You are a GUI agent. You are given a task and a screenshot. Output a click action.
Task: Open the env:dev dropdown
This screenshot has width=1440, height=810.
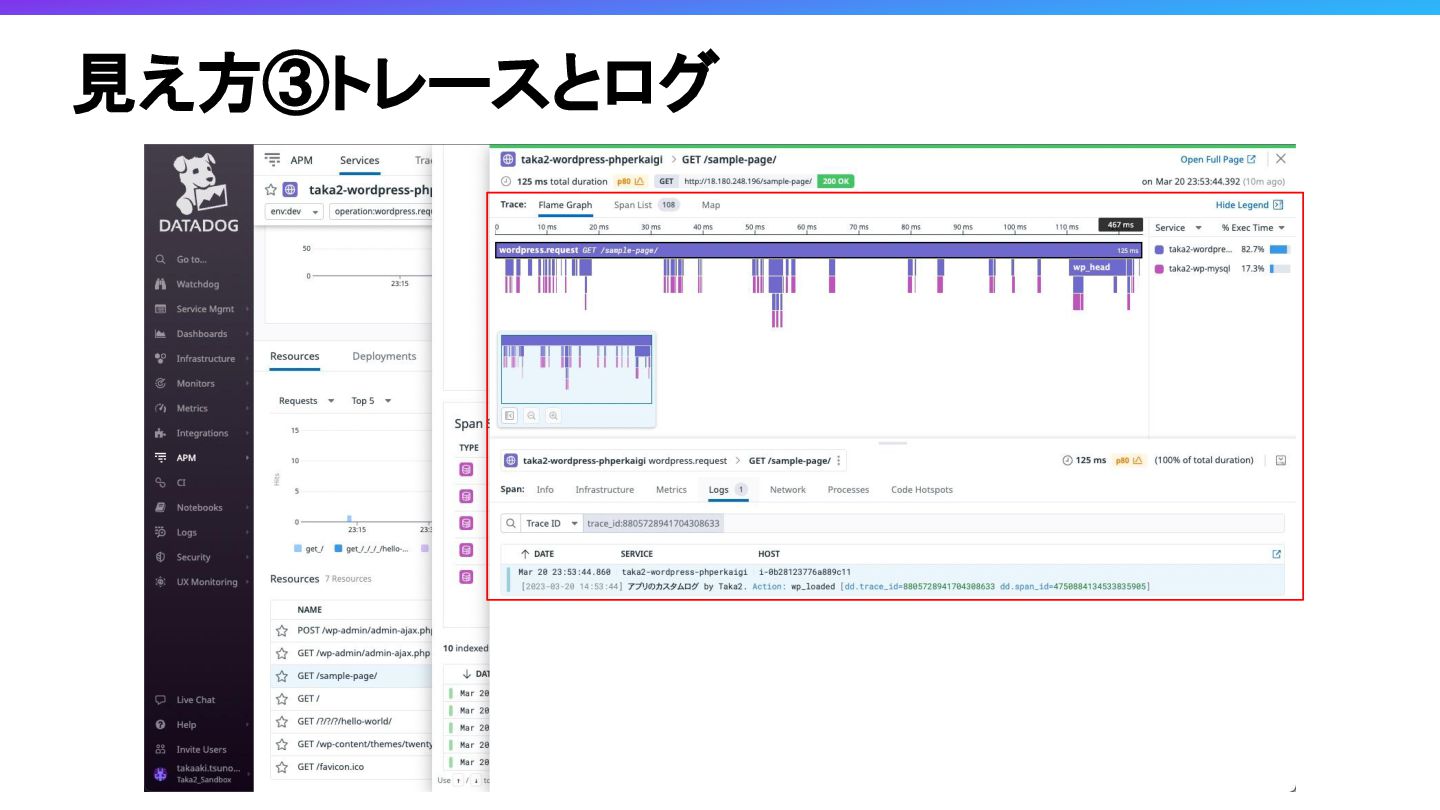point(294,212)
